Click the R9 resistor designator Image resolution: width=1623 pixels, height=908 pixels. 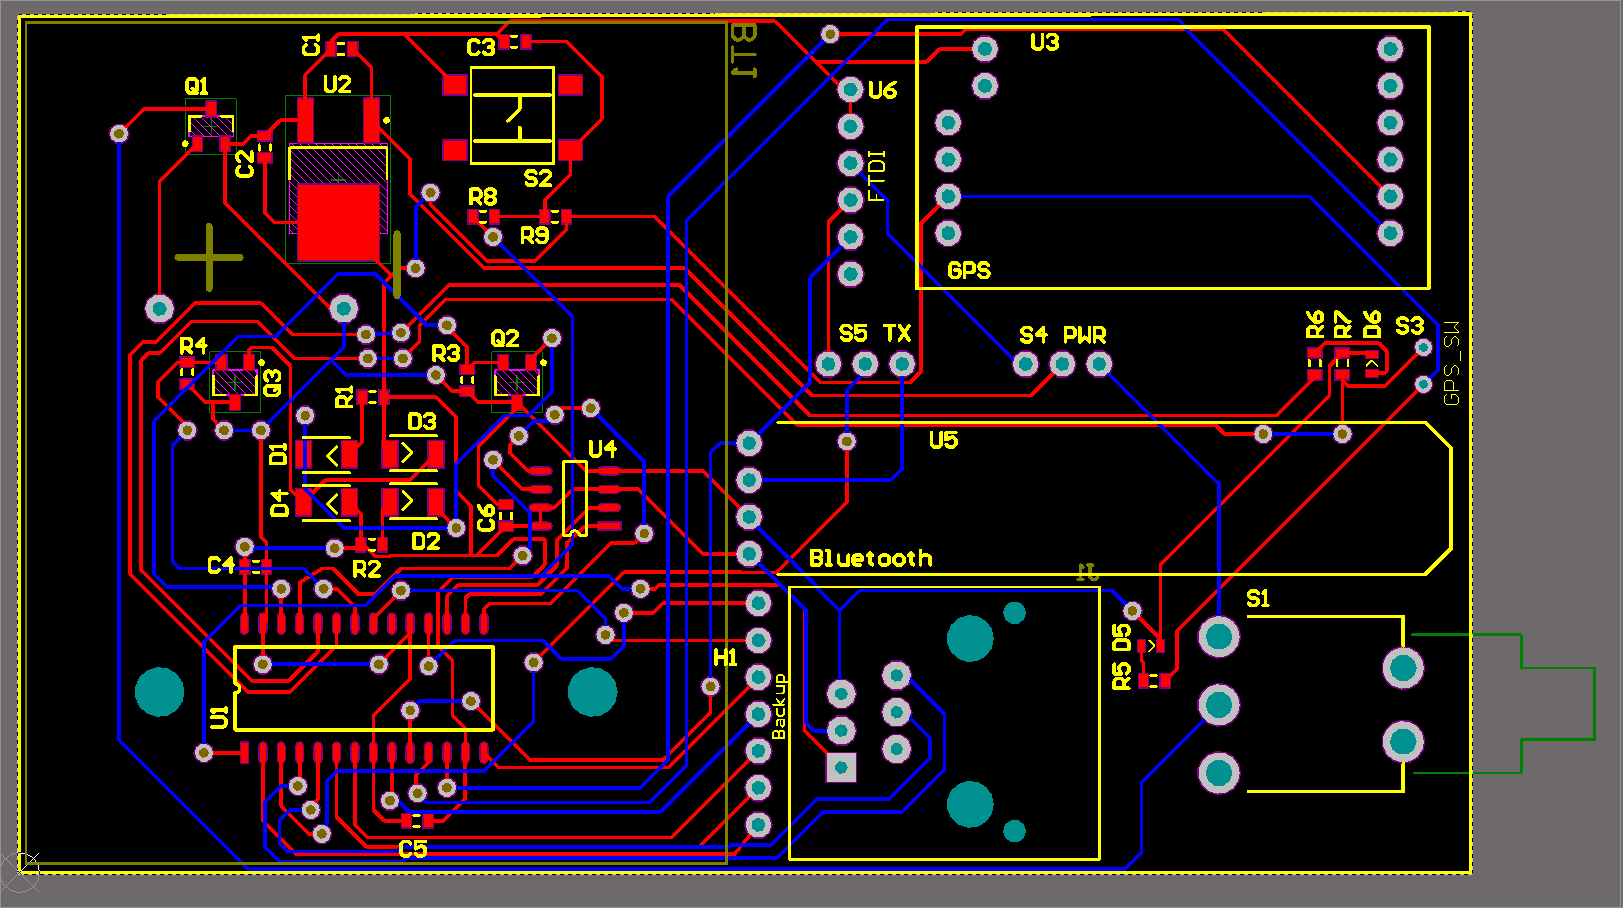[535, 236]
